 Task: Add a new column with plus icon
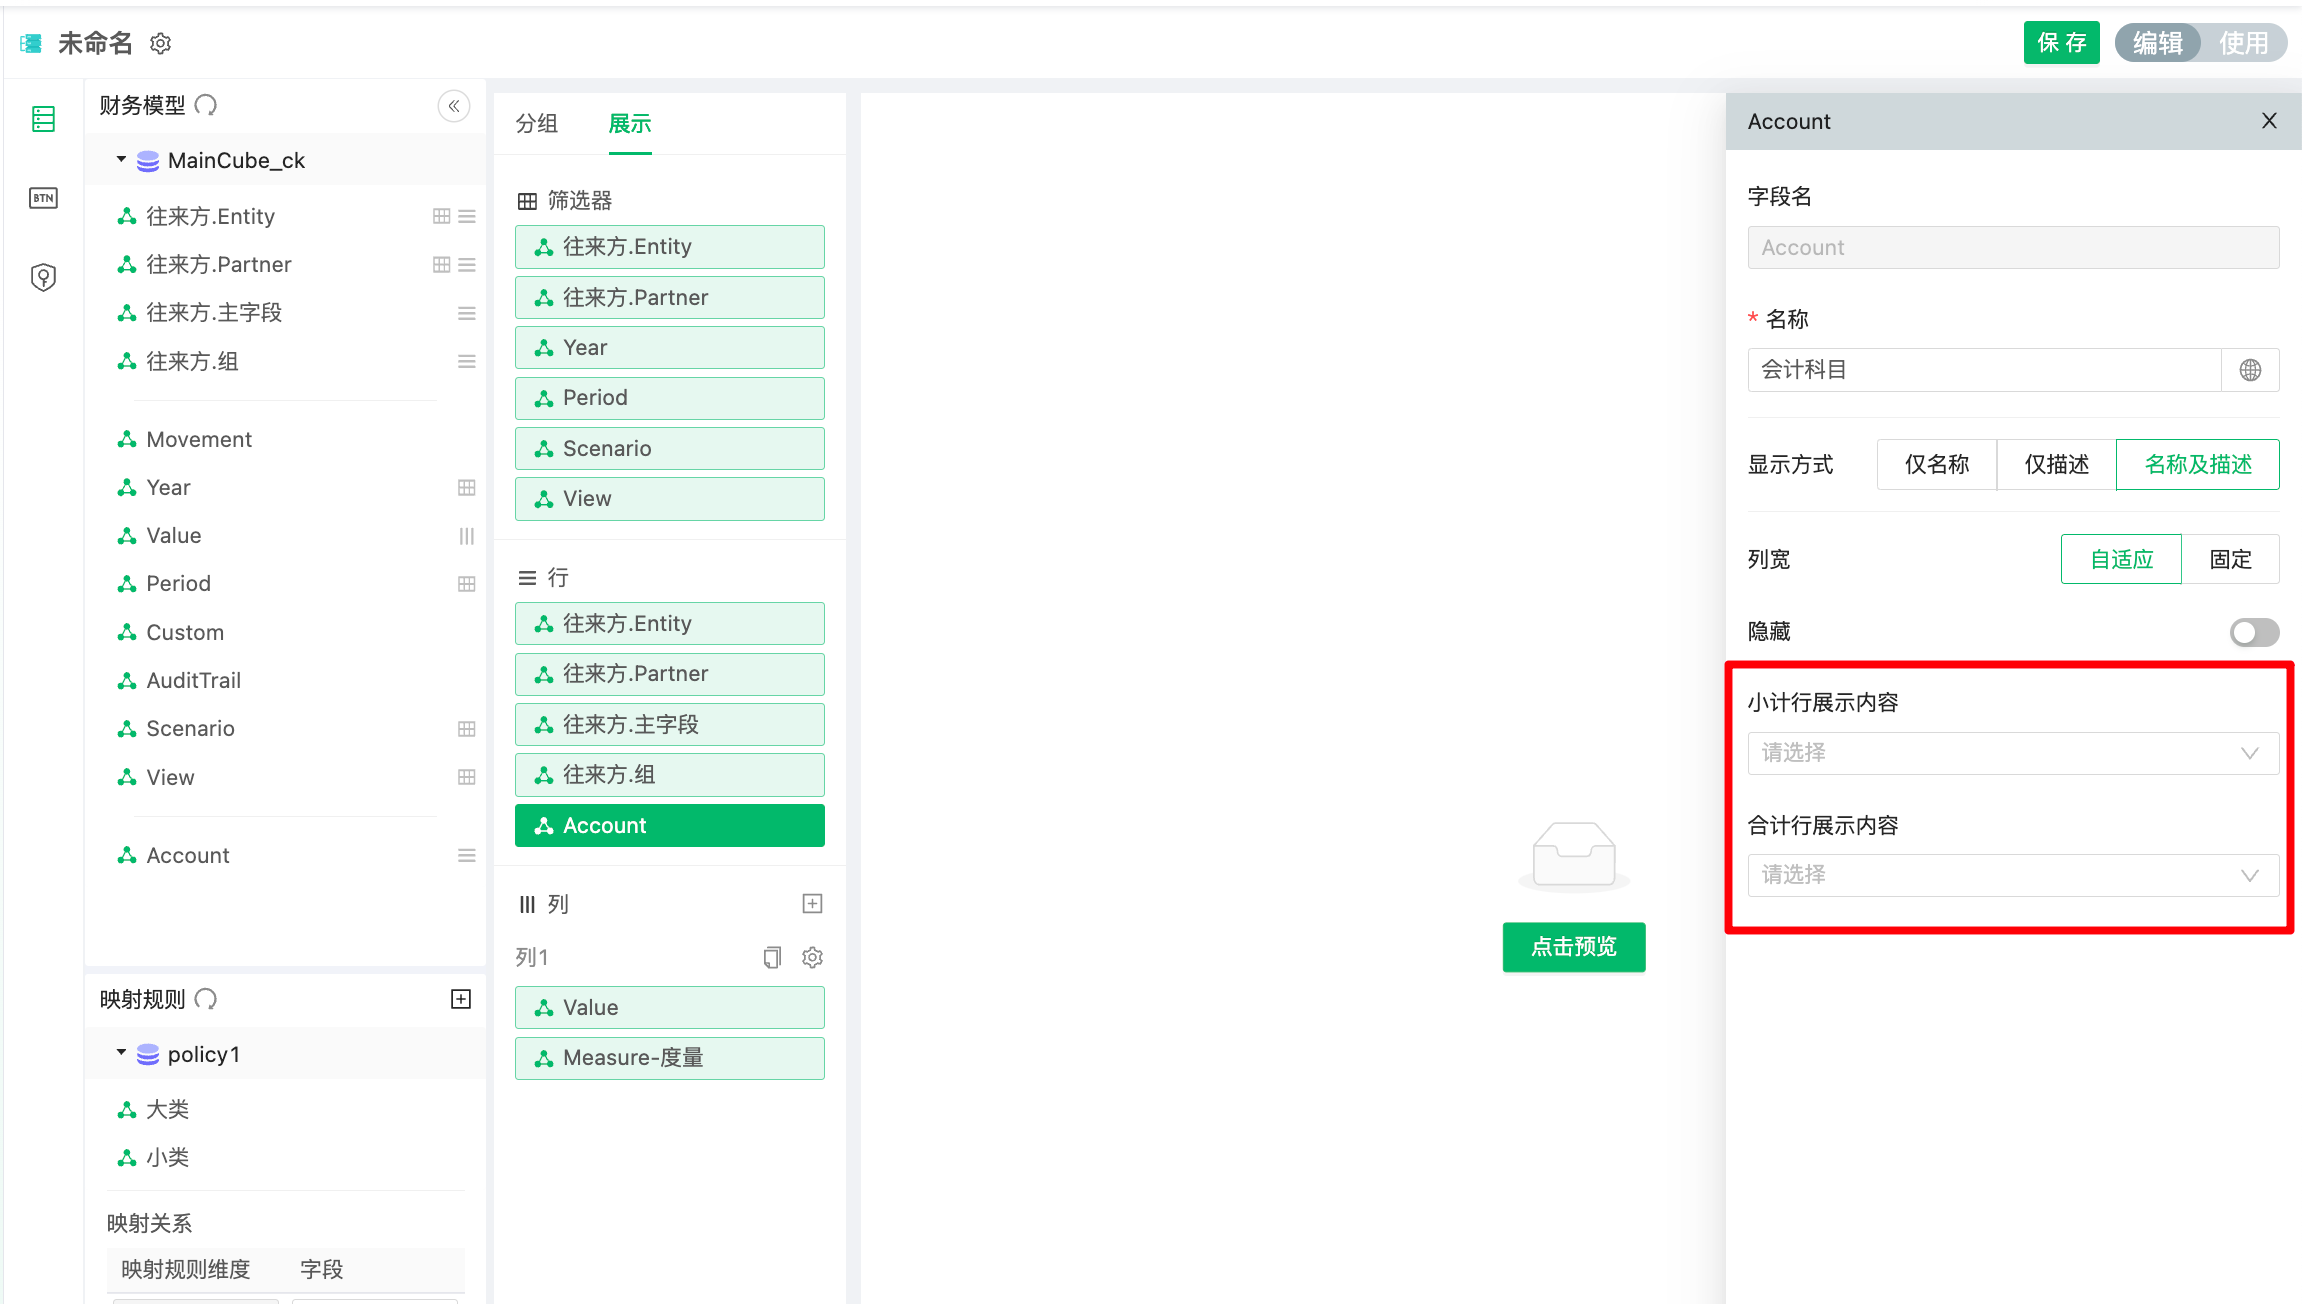812,904
